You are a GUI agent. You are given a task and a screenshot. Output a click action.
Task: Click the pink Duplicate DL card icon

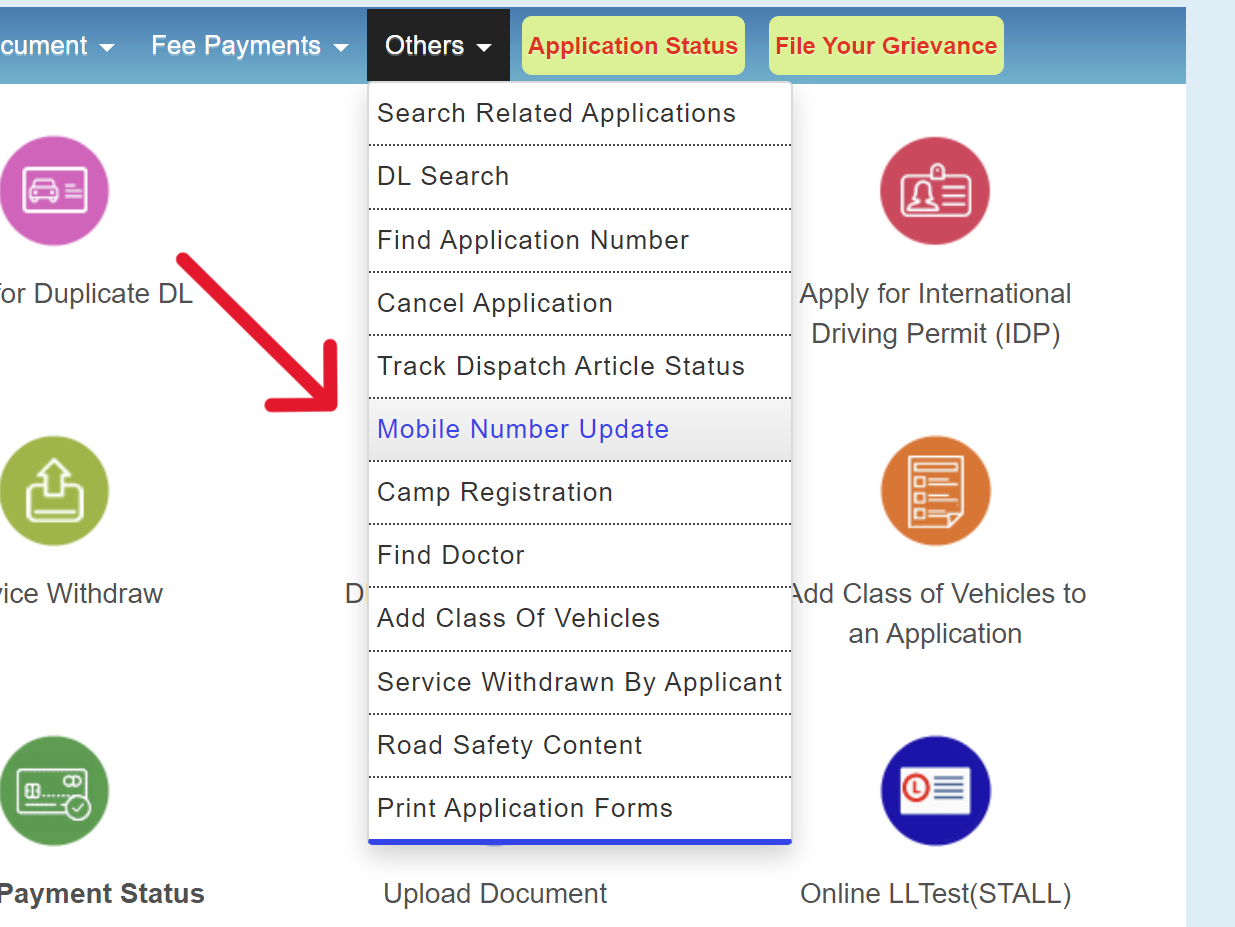tap(54, 190)
